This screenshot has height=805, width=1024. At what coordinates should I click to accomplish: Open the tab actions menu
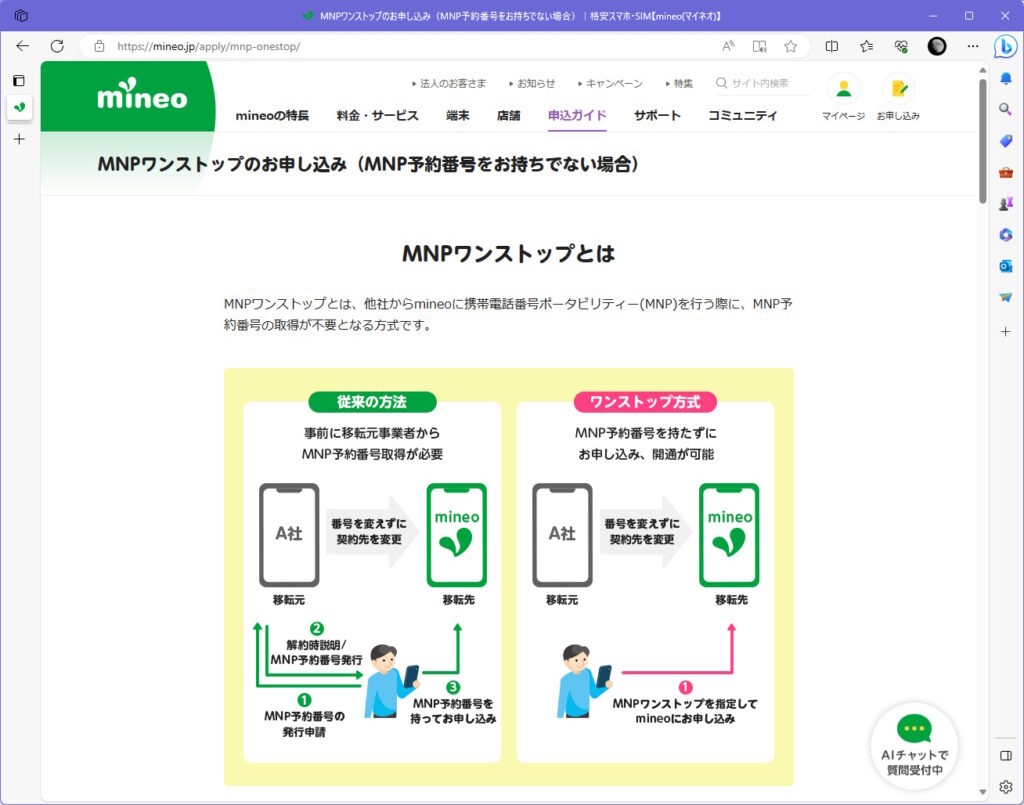(x=19, y=81)
